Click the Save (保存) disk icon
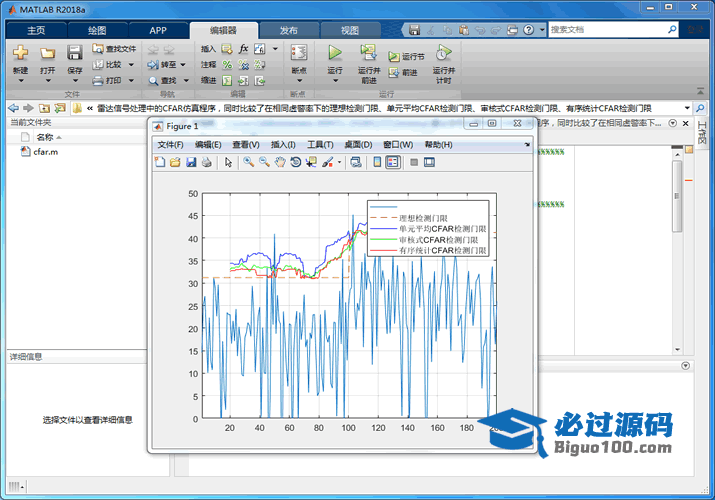715x500 pixels. [75, 53]
